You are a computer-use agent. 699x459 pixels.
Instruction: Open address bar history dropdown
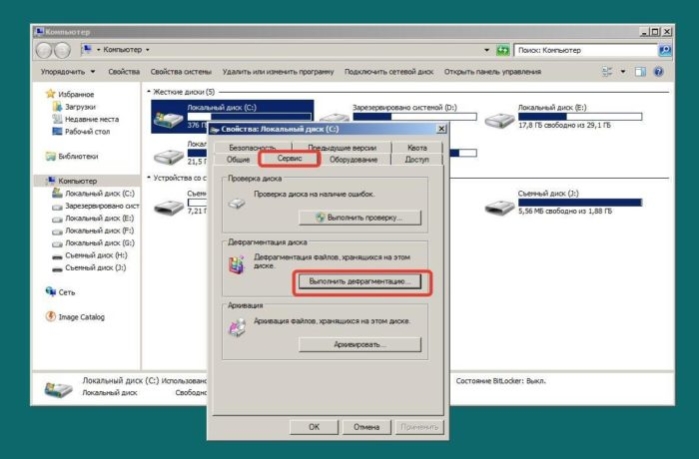click(x=487, y=50)
